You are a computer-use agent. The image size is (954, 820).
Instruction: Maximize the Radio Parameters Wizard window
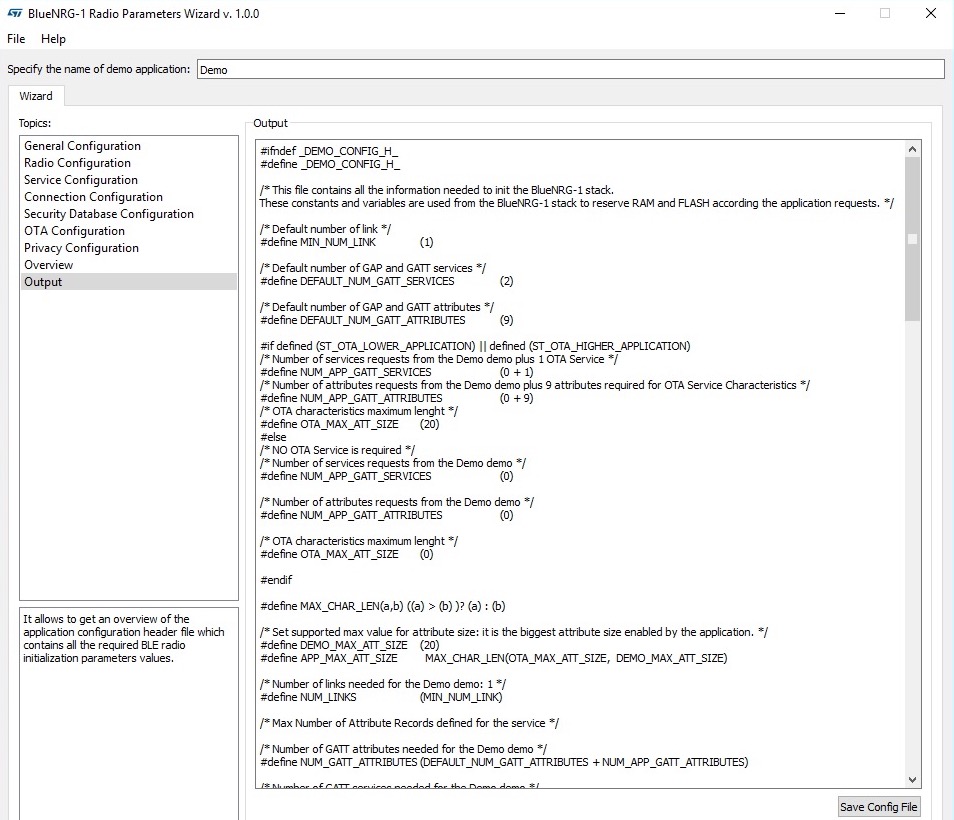click(x=884, y=14)
